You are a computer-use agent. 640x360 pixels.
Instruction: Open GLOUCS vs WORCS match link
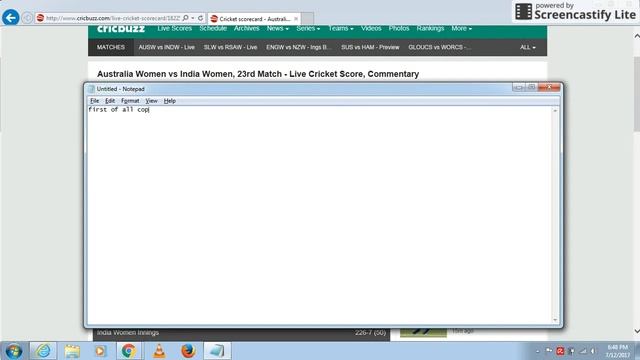[x=440, y=47]
